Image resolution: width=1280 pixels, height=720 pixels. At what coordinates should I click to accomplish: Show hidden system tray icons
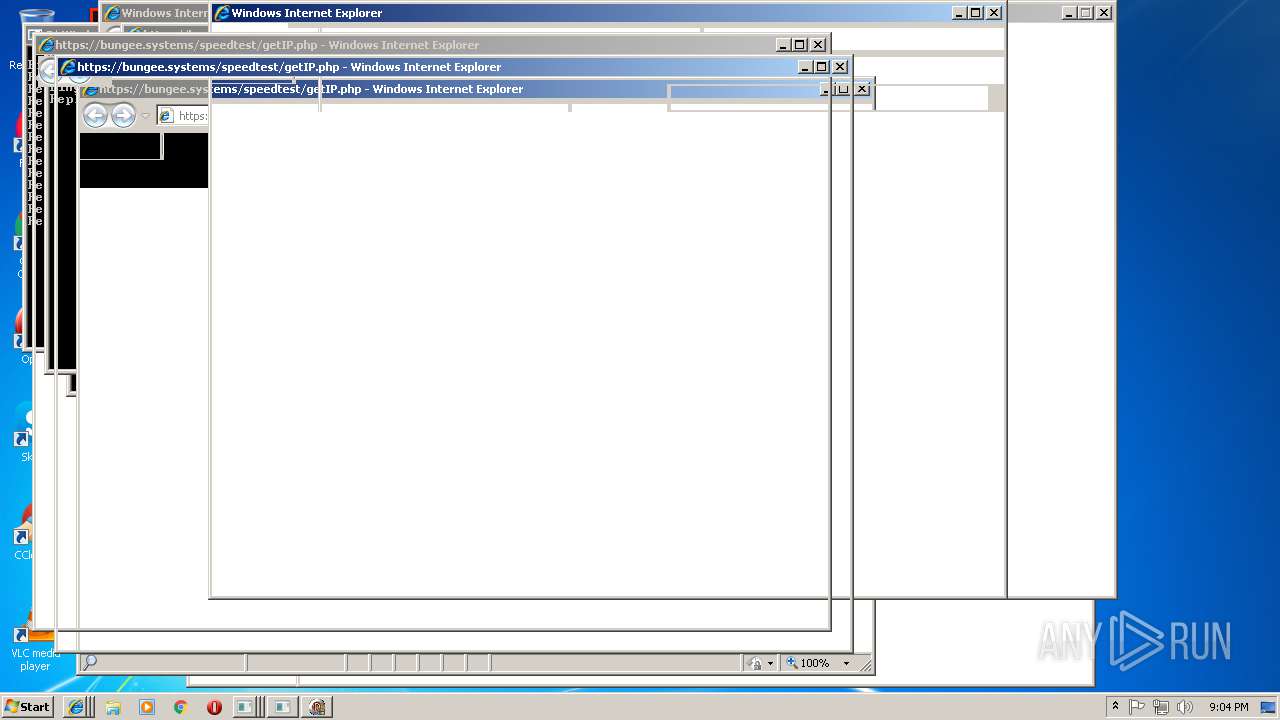[x=1115, y=707]
